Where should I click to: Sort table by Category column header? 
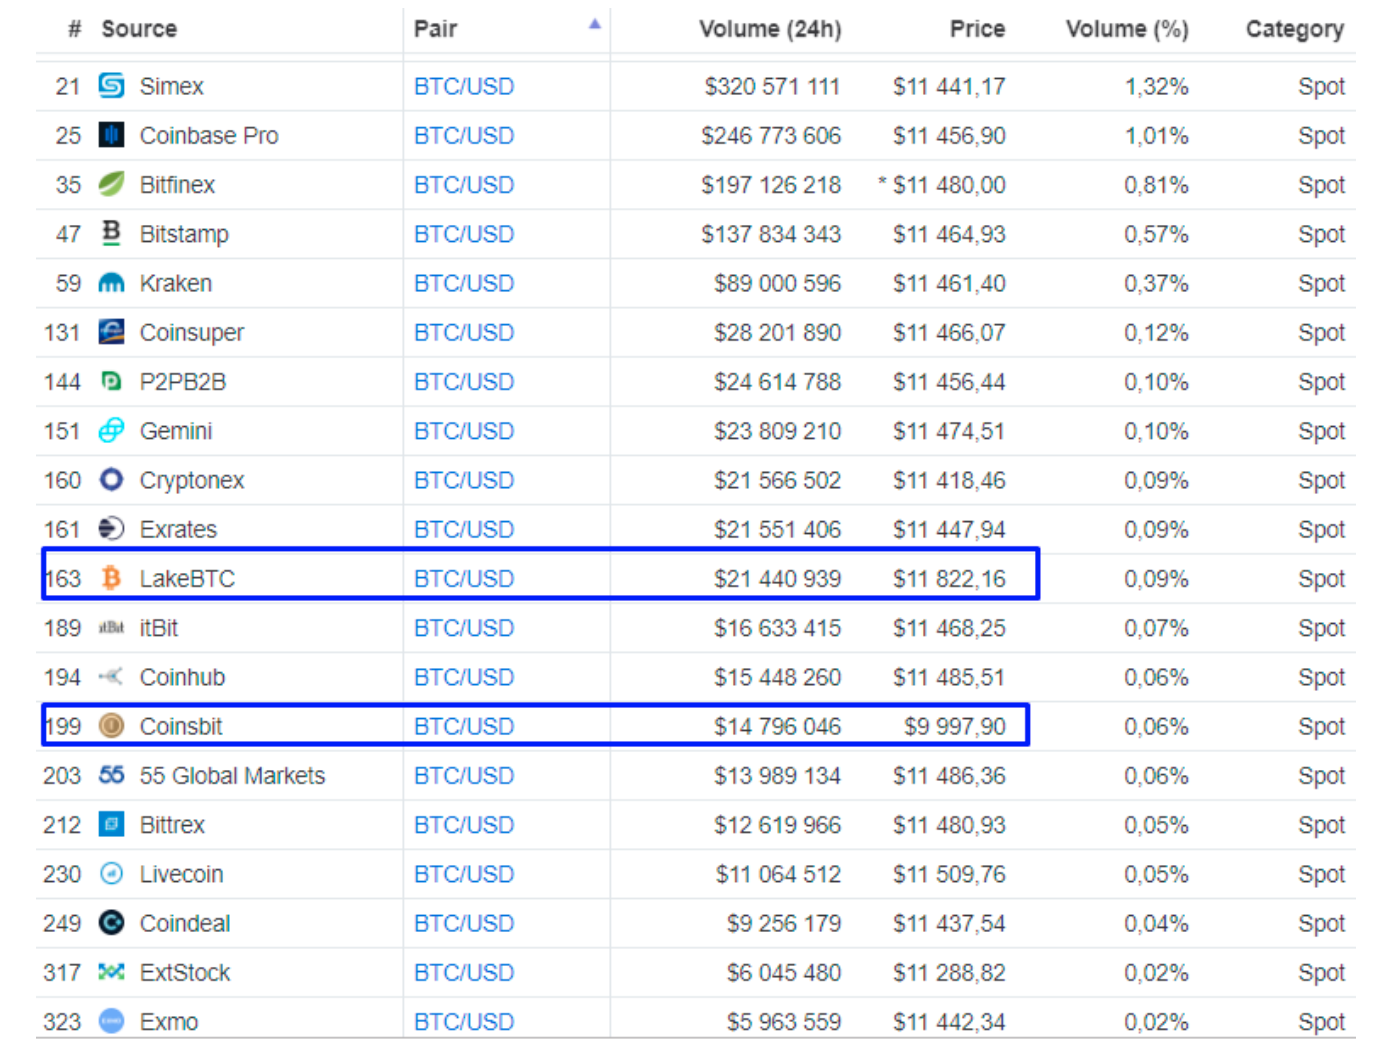click(x=1295, y=30)
